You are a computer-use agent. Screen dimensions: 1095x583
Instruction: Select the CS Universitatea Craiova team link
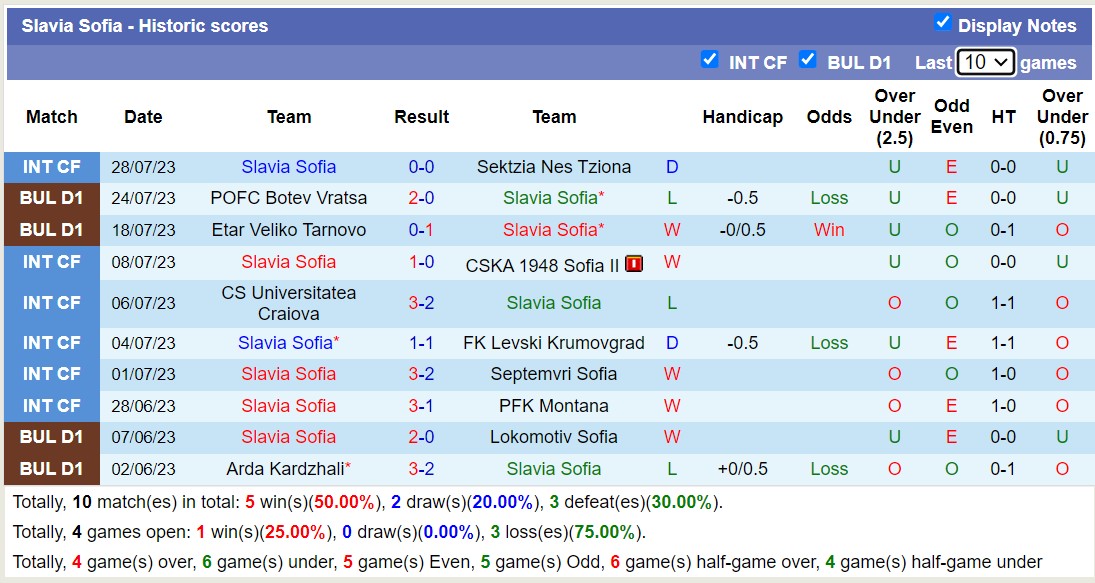click(x=289, y=303)
